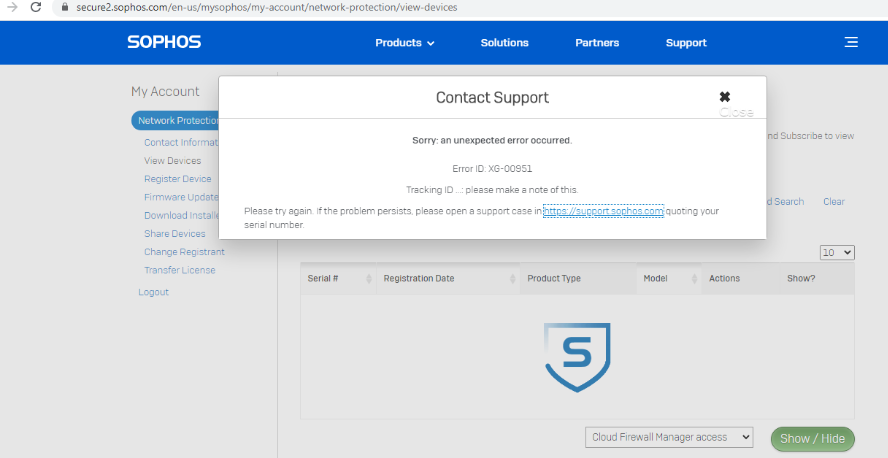Open the Cloud Firewall Manager access dropdown
The width and height of the screenshot is (888, 458).
669,437
